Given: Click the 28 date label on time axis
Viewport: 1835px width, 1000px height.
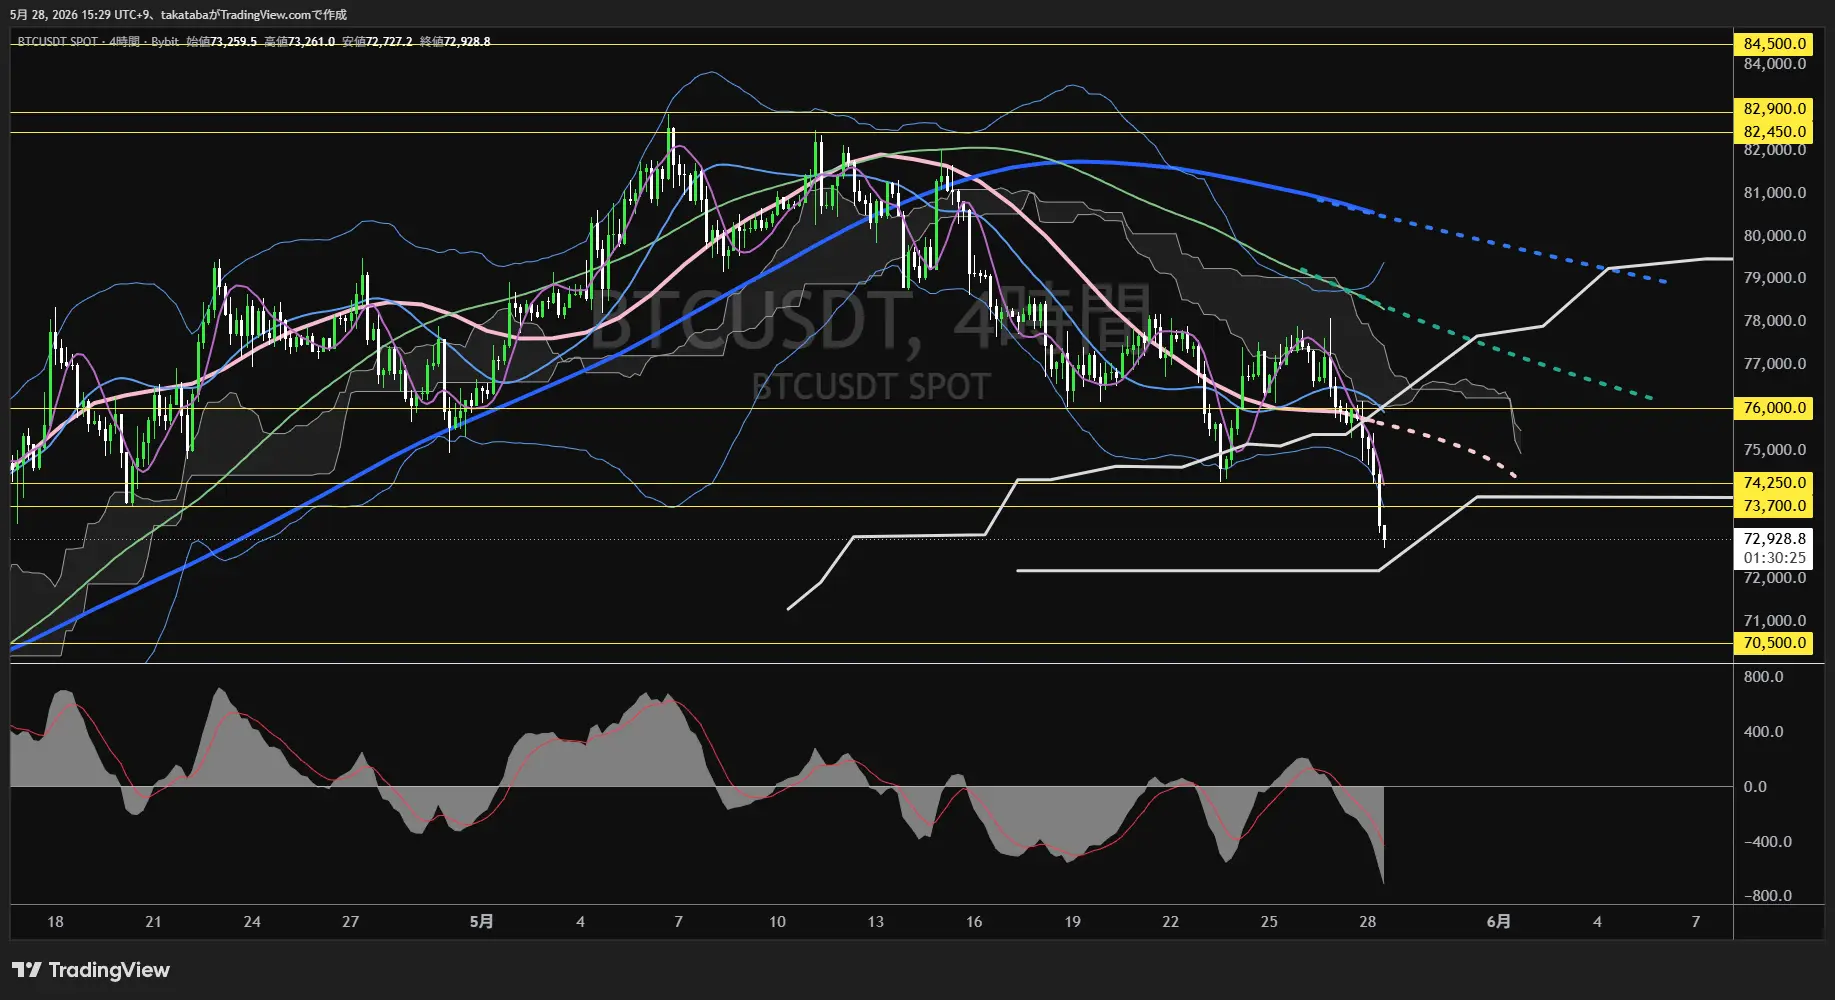Looking at the screenshot, I should coord(1367,922).
